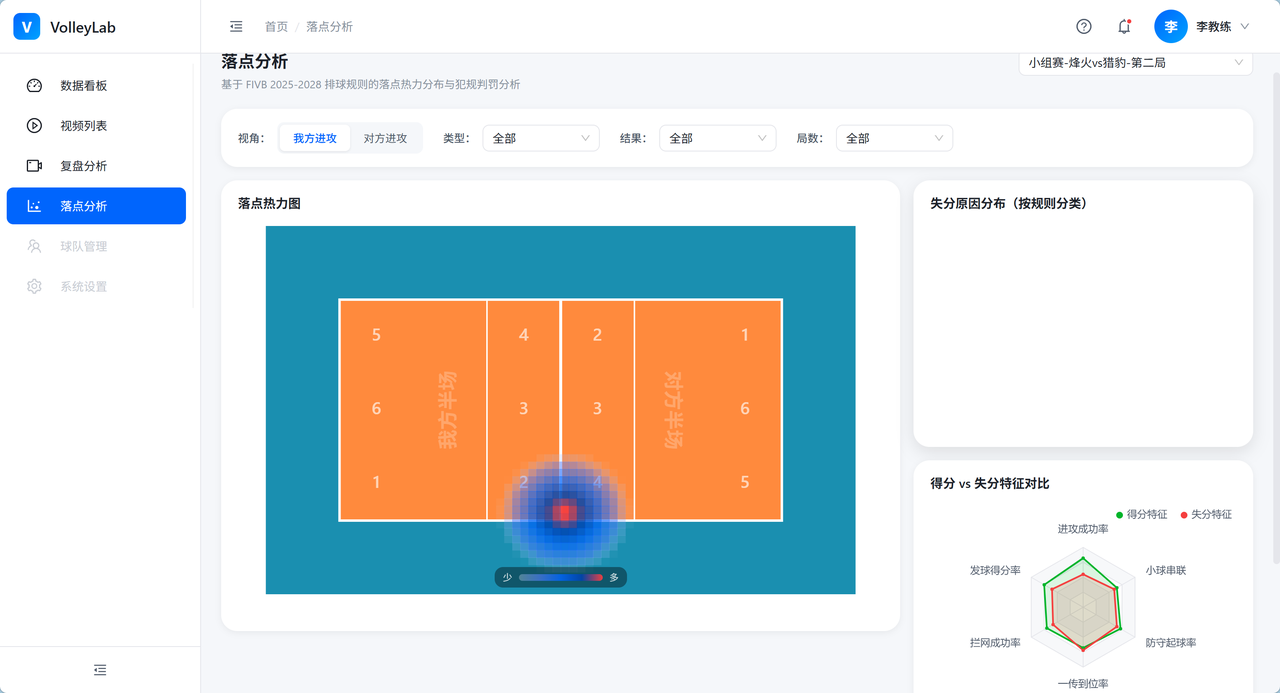The height and width of the screenshot is (693, 1280).
Task: Click 发球得分率 radar axis label
Action: [995, 570]
